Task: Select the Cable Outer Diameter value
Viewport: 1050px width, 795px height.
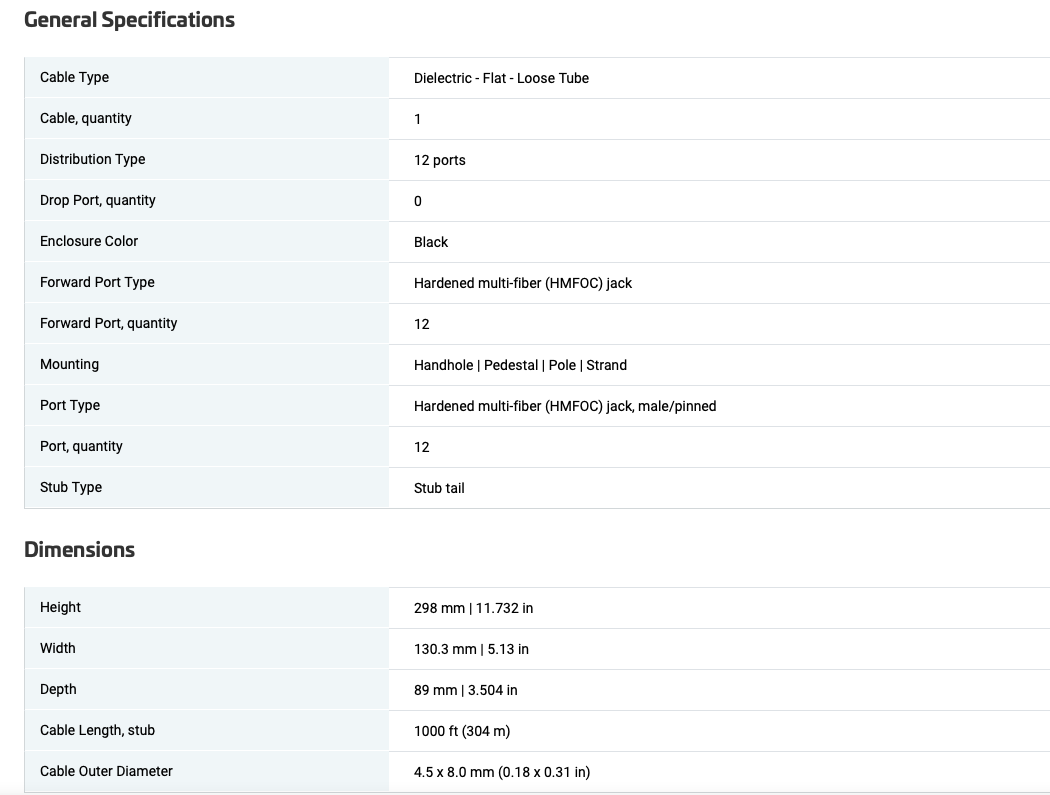Action: tap(502, 772)
